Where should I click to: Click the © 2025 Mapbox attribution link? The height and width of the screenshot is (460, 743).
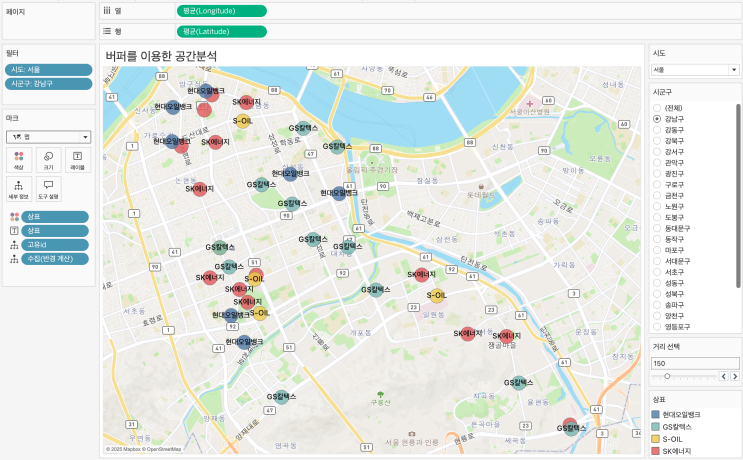coord(124,449)
